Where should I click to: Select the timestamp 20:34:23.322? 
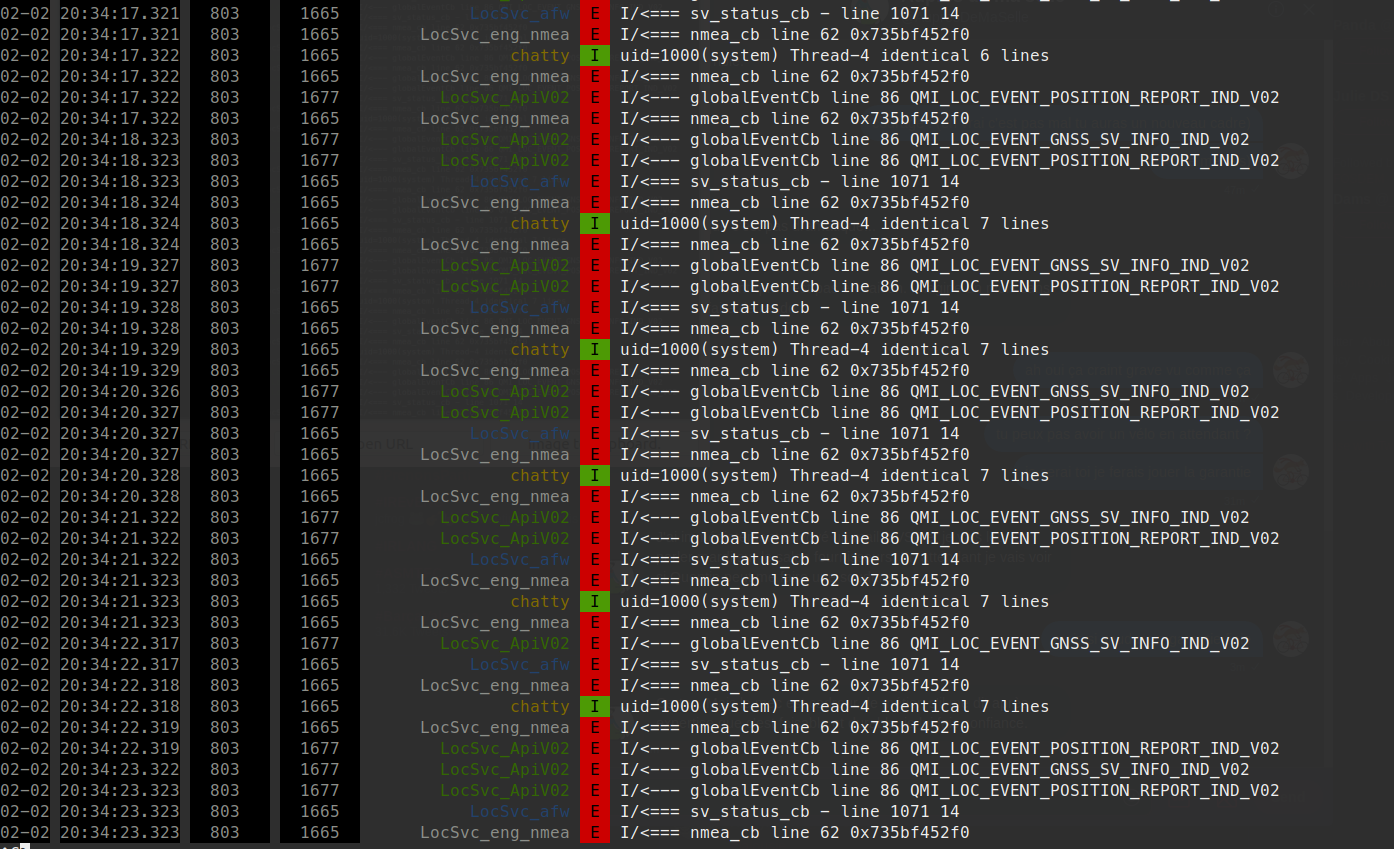click(x=120, y=770)
